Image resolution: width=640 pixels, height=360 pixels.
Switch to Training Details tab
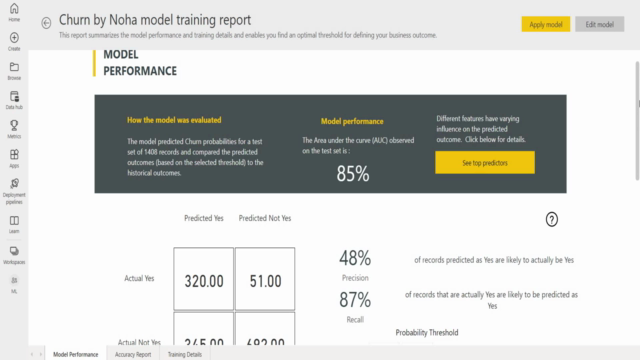[184, 354]
